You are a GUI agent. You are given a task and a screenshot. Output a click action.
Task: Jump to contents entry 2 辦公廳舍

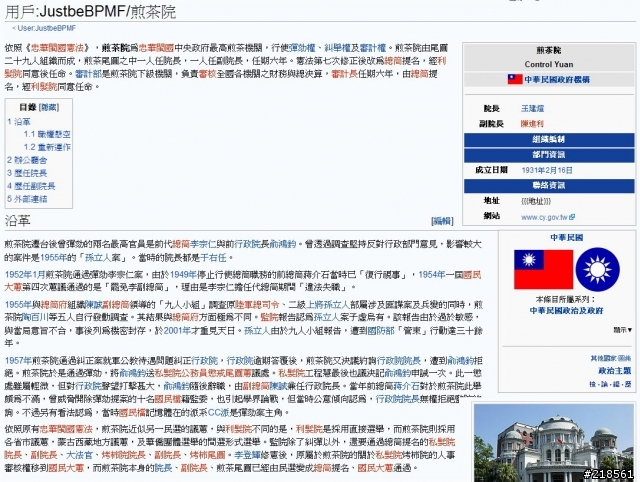click(27, 160)
